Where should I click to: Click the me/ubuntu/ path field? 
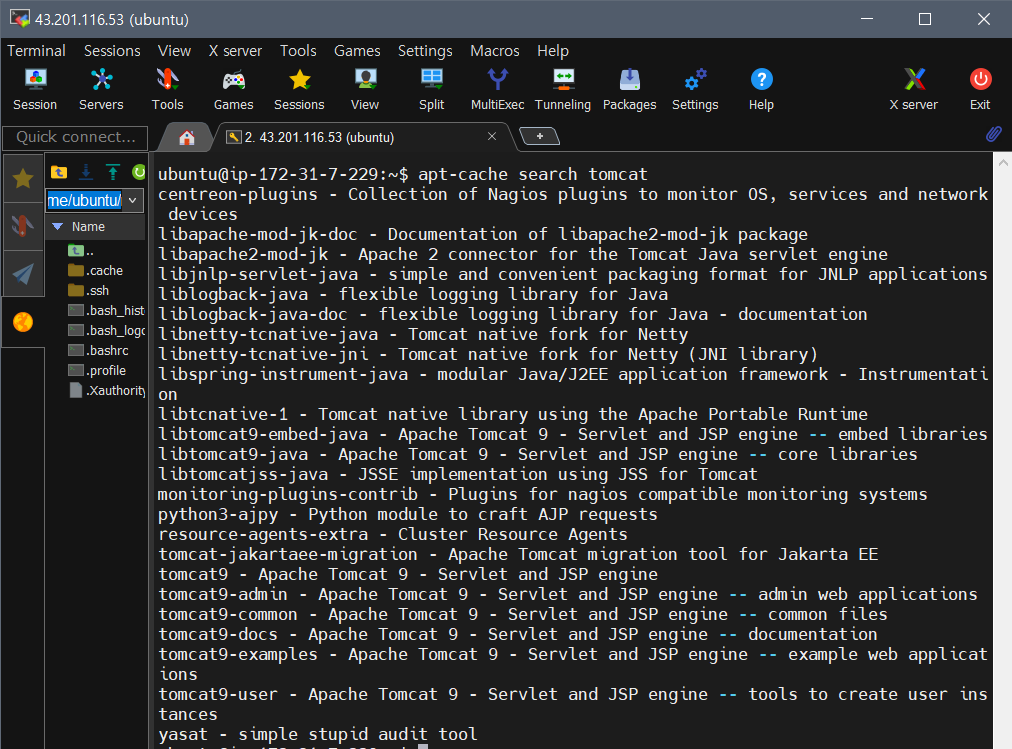pyautogui.click(x=85, y=200)
